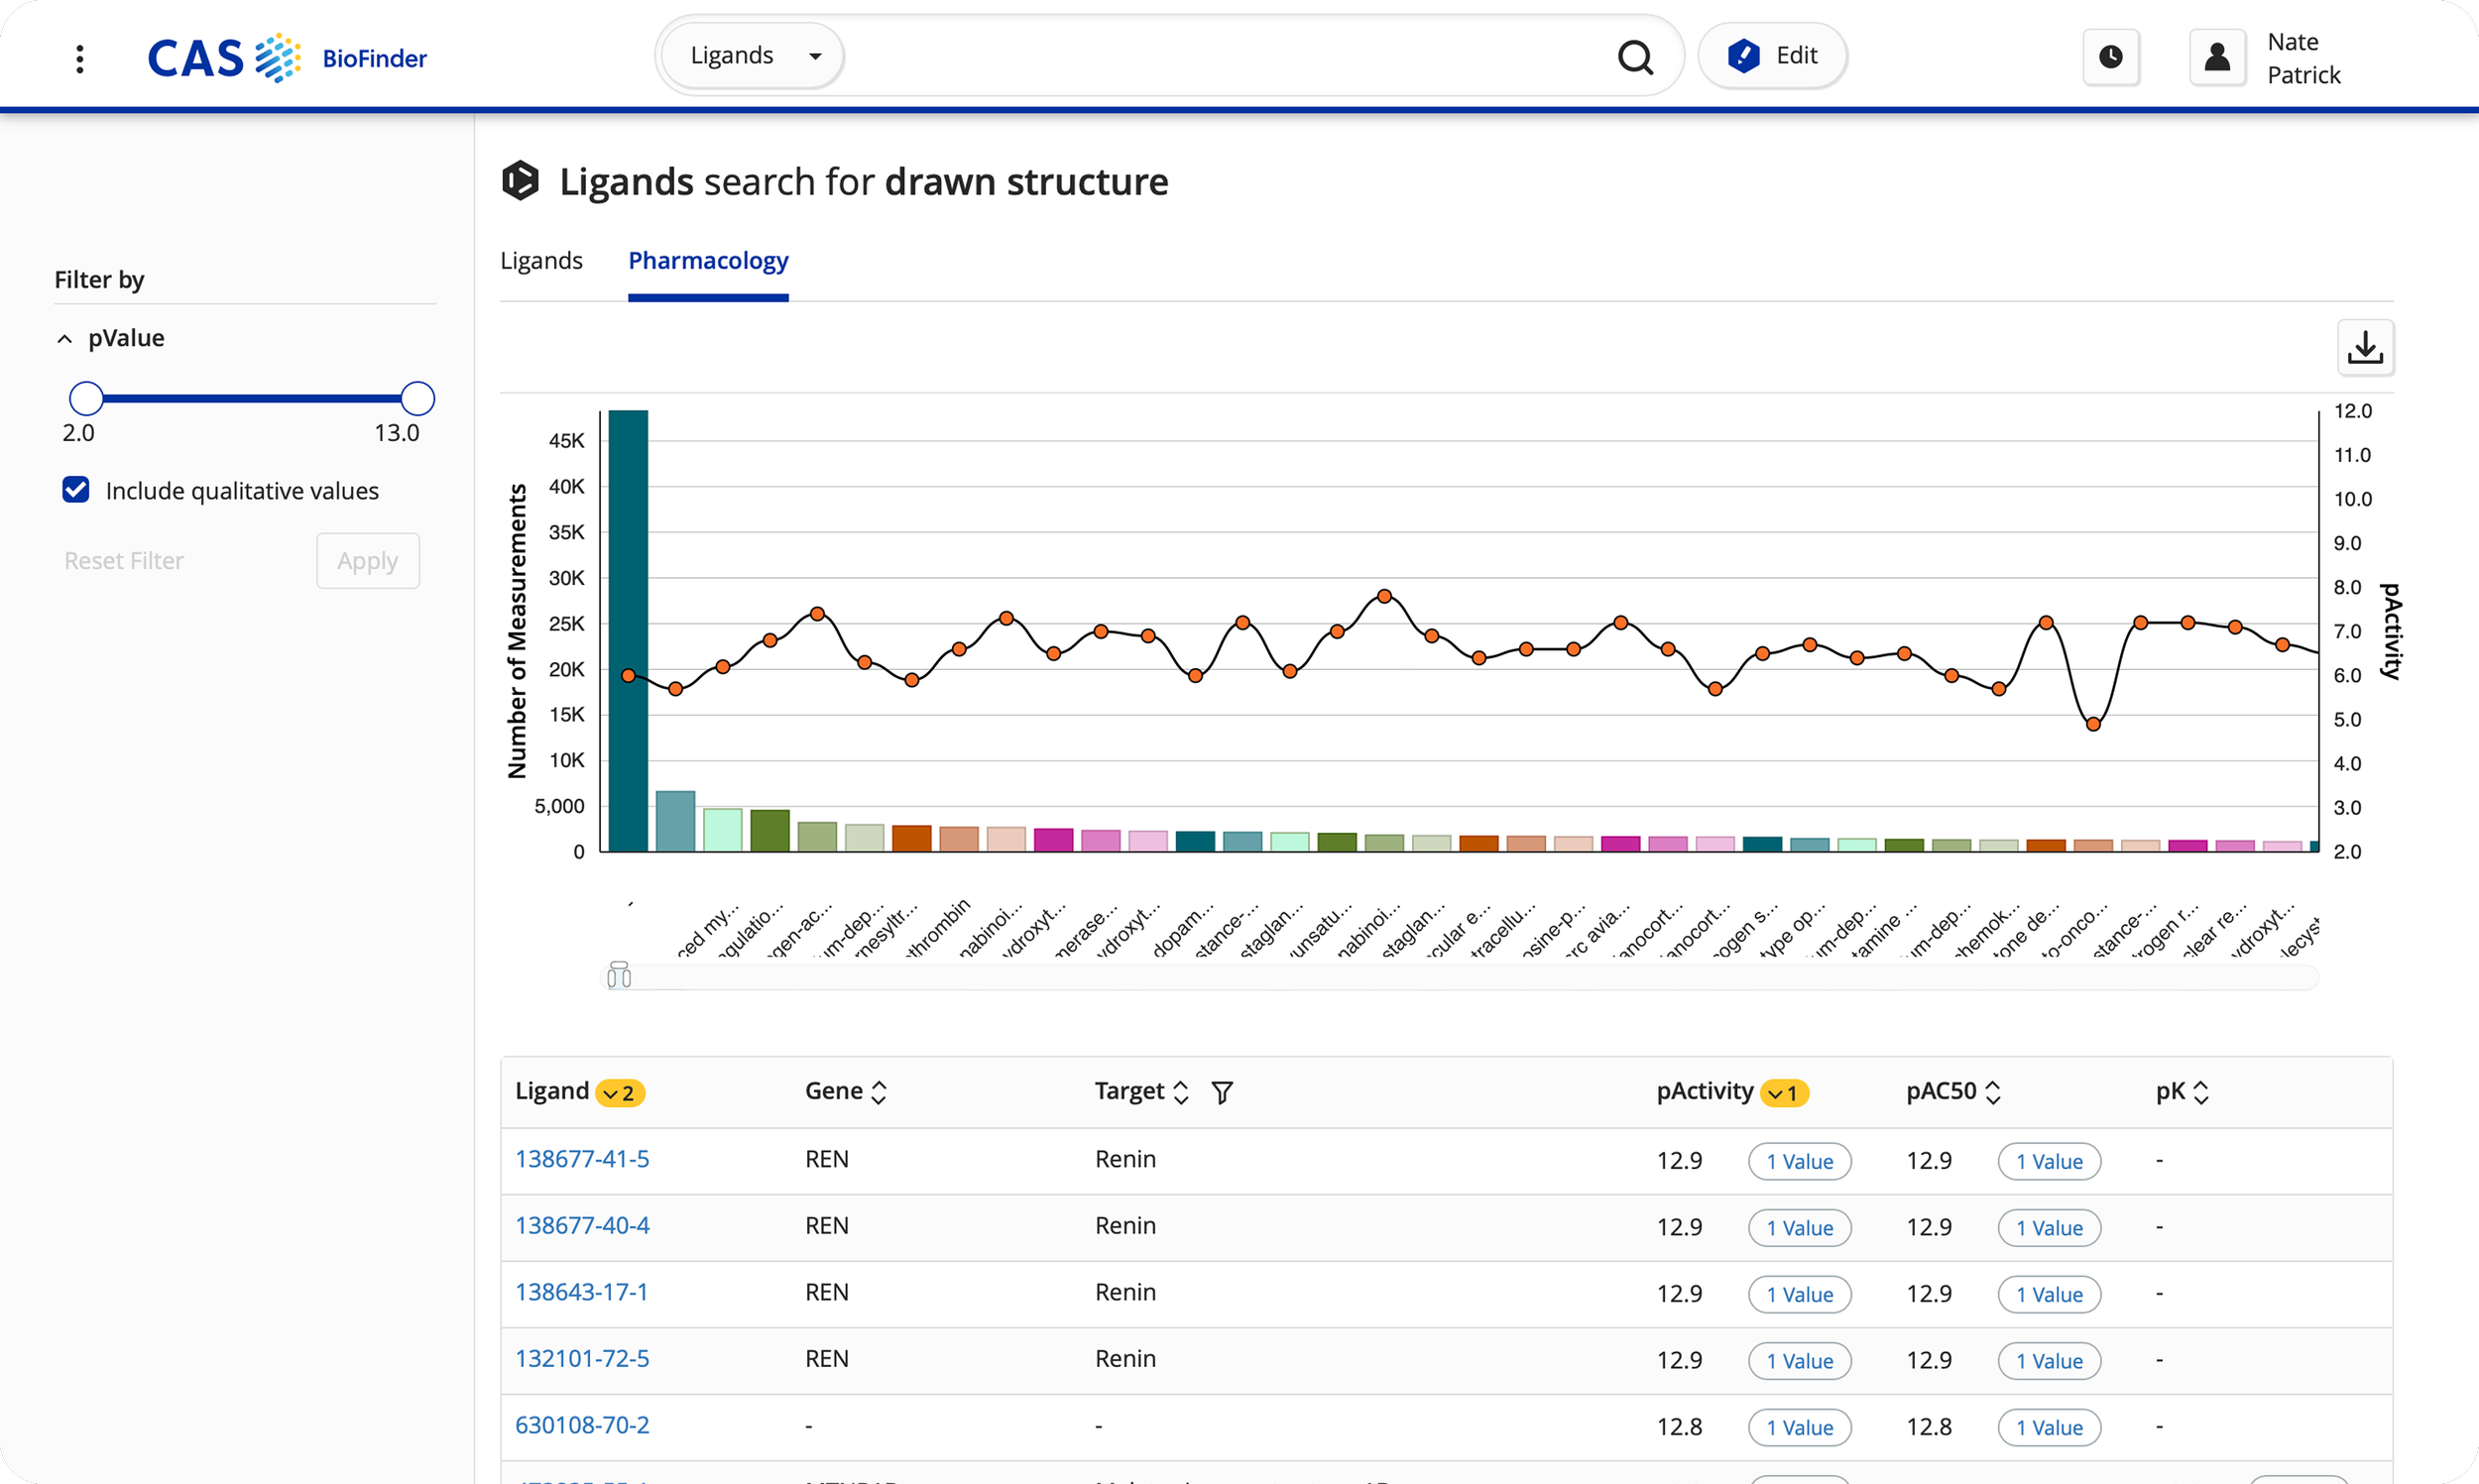Click the search magnifier icon
This screenshot has height=1484, width=2479.
(1634, 57)
